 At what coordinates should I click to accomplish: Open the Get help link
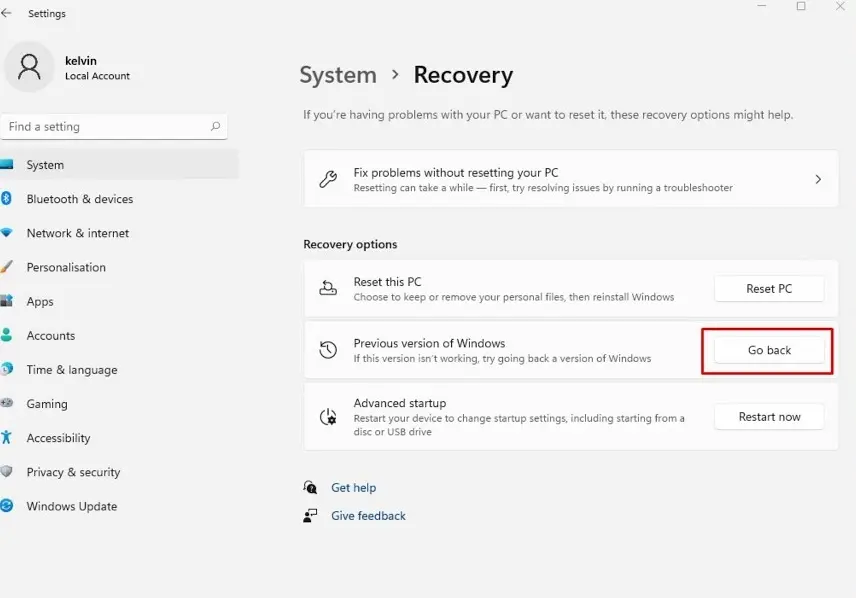pyautogui.click(x=353, y=487)
